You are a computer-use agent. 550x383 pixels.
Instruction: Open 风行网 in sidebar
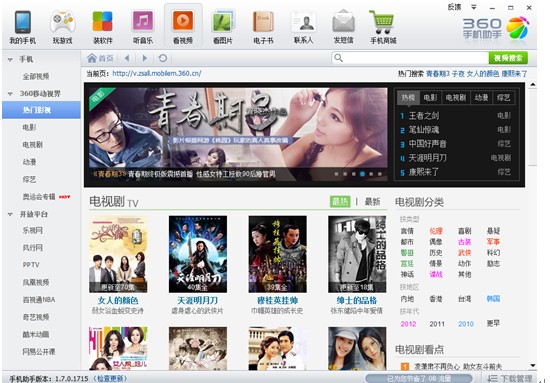[x=33, y=248]
